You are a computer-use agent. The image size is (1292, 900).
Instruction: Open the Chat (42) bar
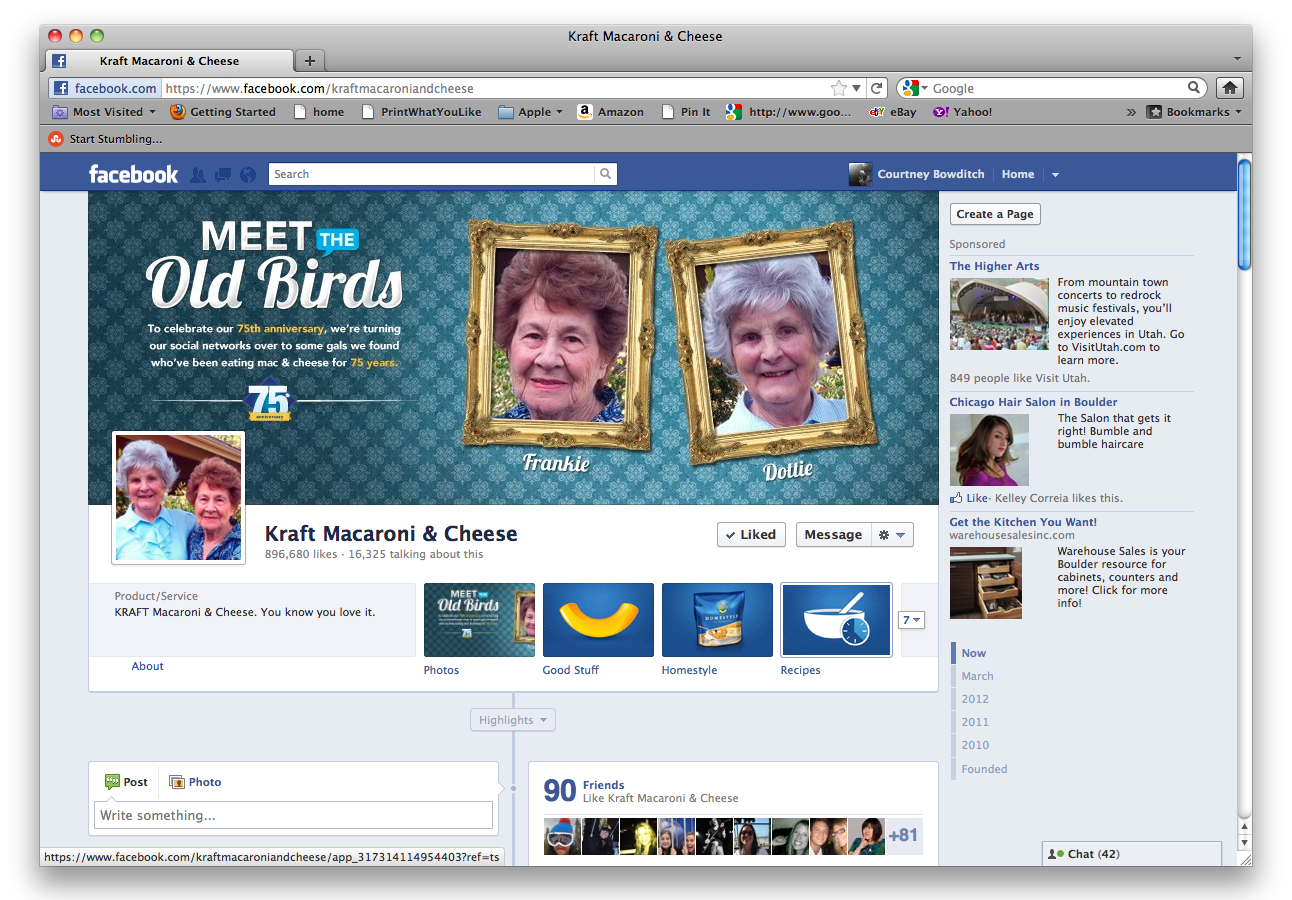1132,854
